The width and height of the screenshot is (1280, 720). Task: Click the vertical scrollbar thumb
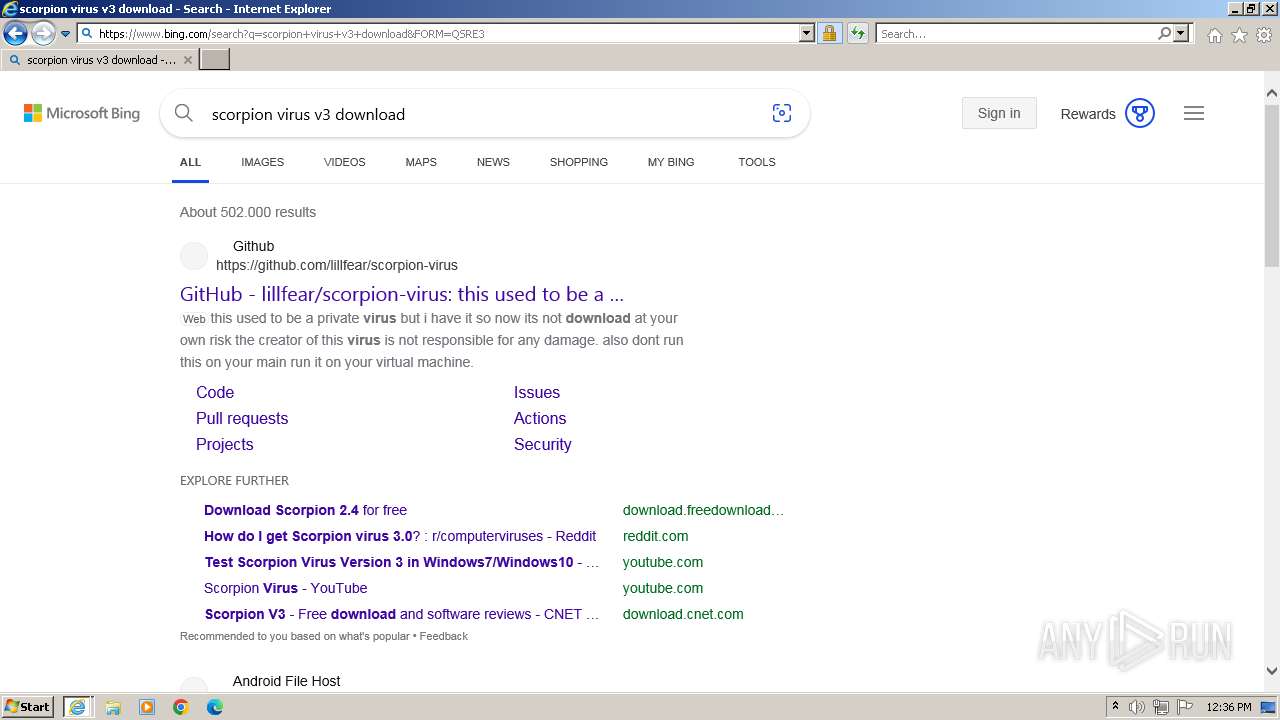click(x=1272, y=185)
